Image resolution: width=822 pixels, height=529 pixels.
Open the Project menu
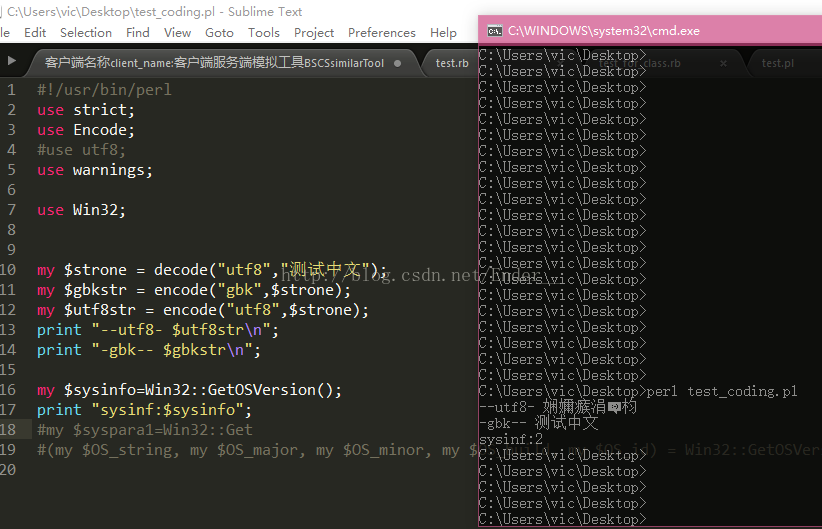click(313, 33)
